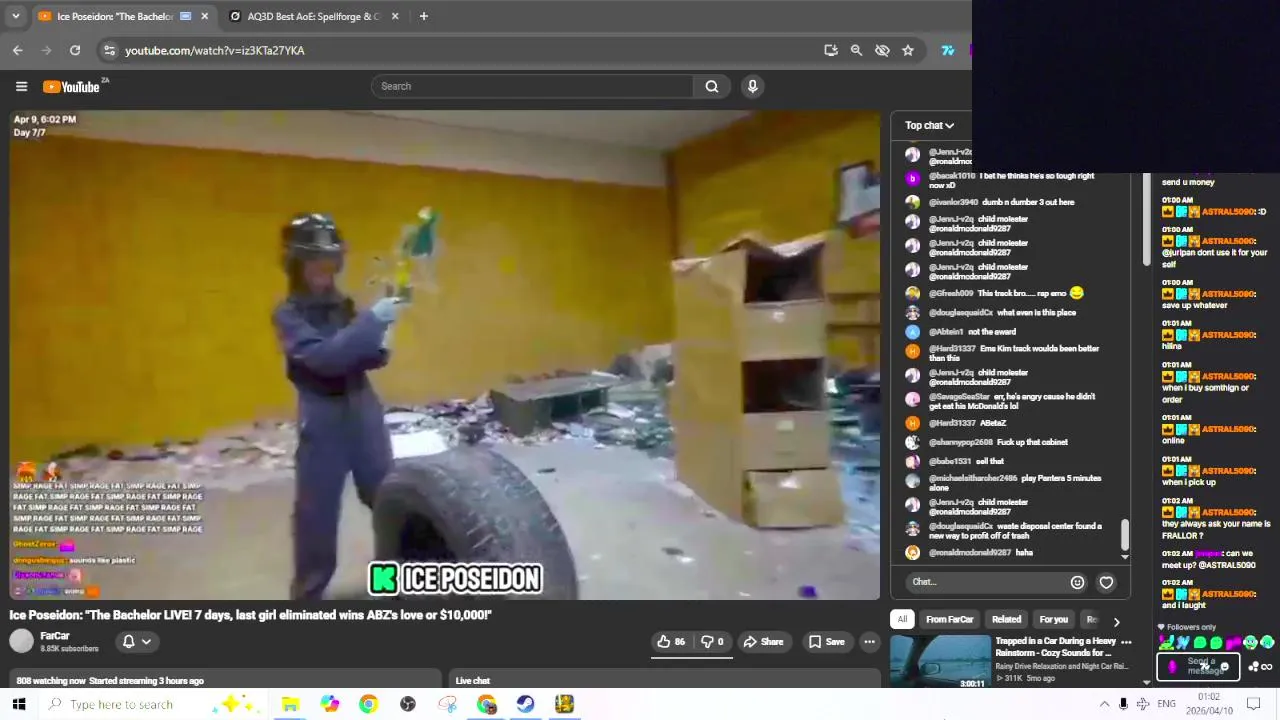The image size is (1280, 720).
Task: Click the crossed-out eye icon in address bar
Action: tap(882, 50)
